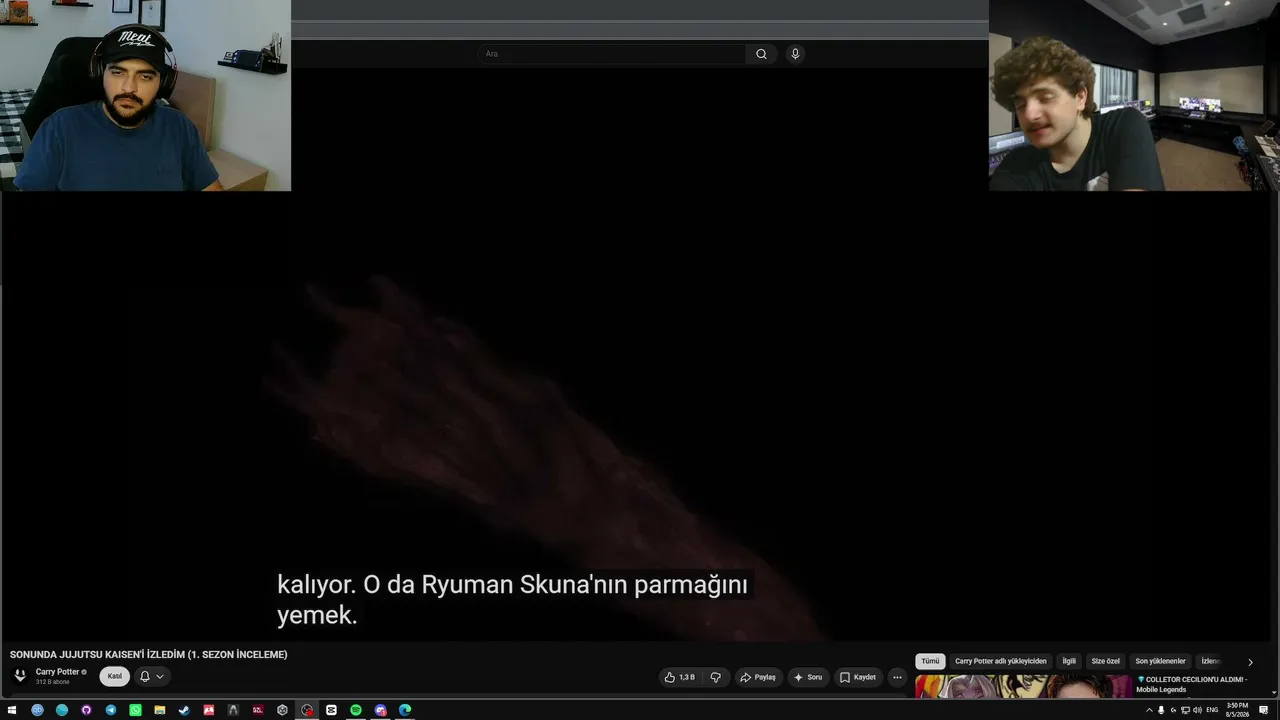Focus the YouTube 'Ara' search field
This screenshot has height=720, width=1280.
coord(611,54)
